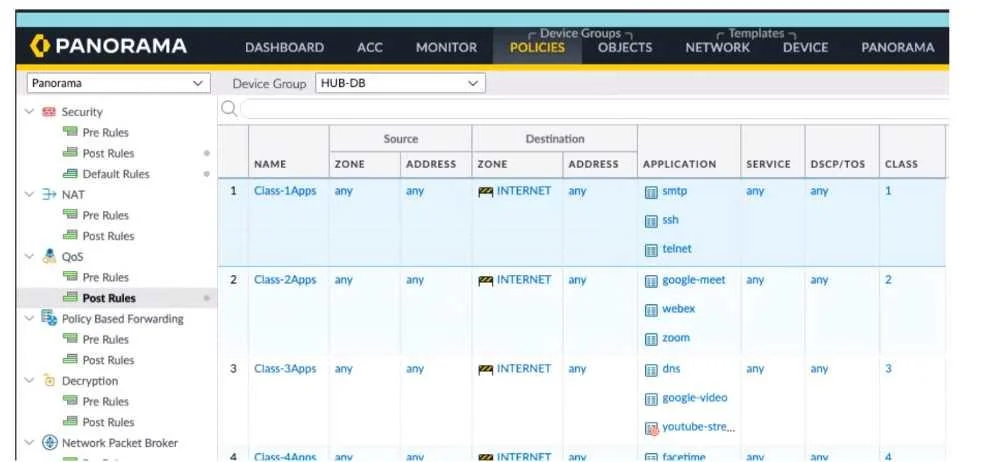
Task: Select Security Pre Rules in tree
Action: tap(105, 132)
